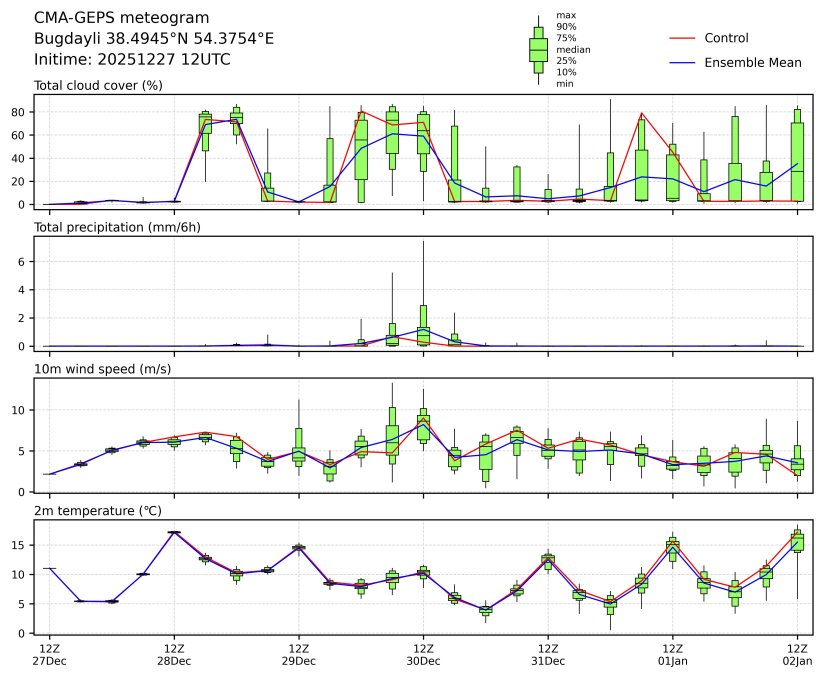Screen dimensions: 824x678
Task: Click the 12Z 02Jan time axis label
Action: click(797, 655)
